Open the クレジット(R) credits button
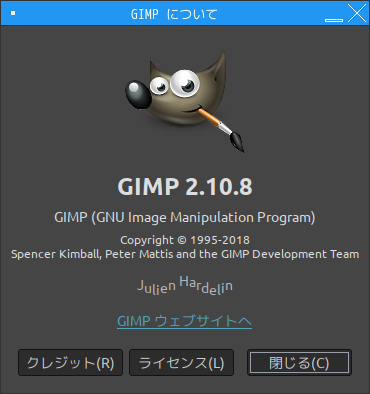This screenshot has height=394, width=370. 70,362
